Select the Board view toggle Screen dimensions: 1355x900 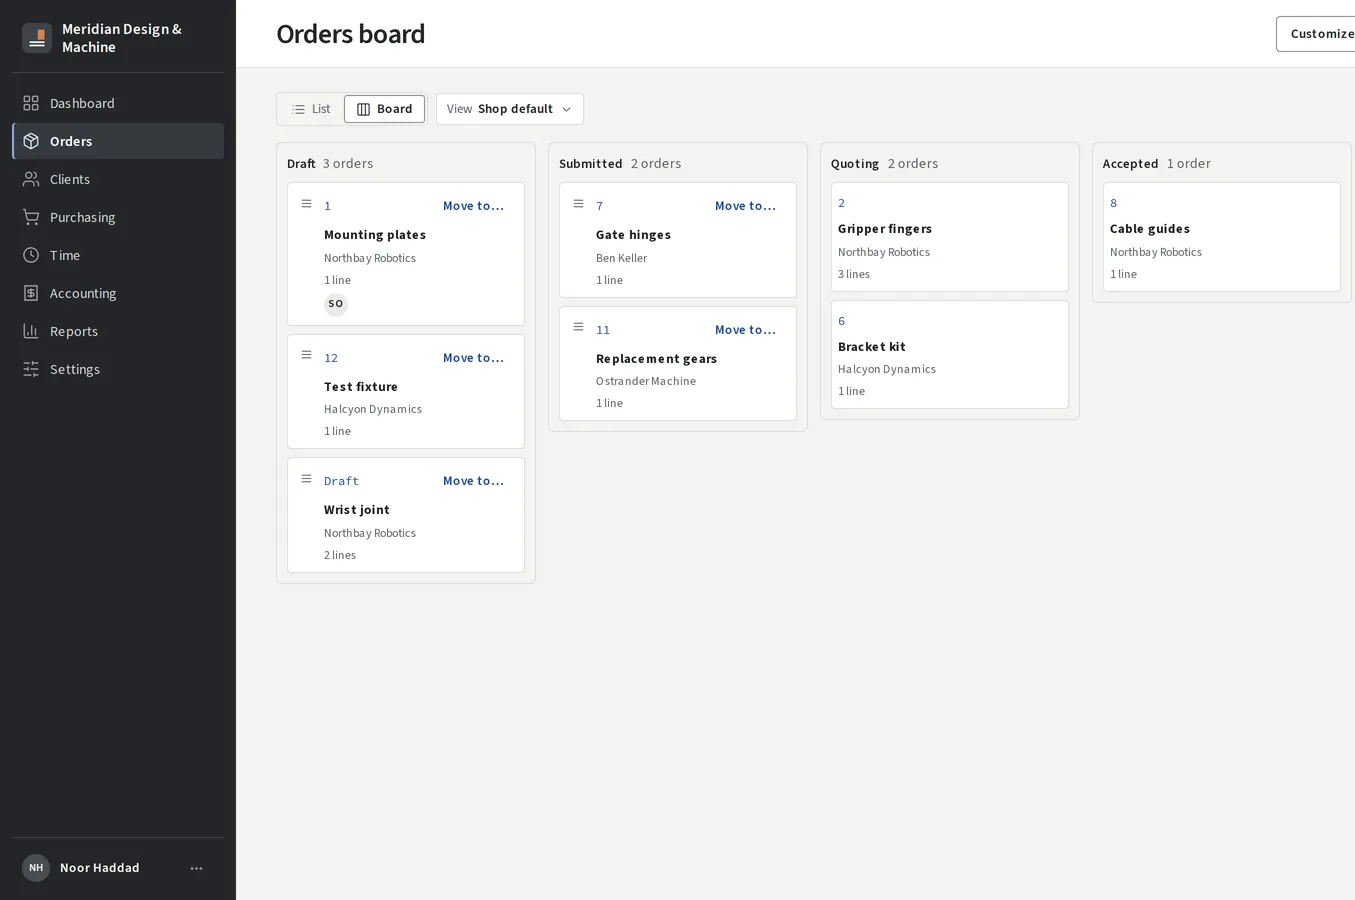point(384,109)
